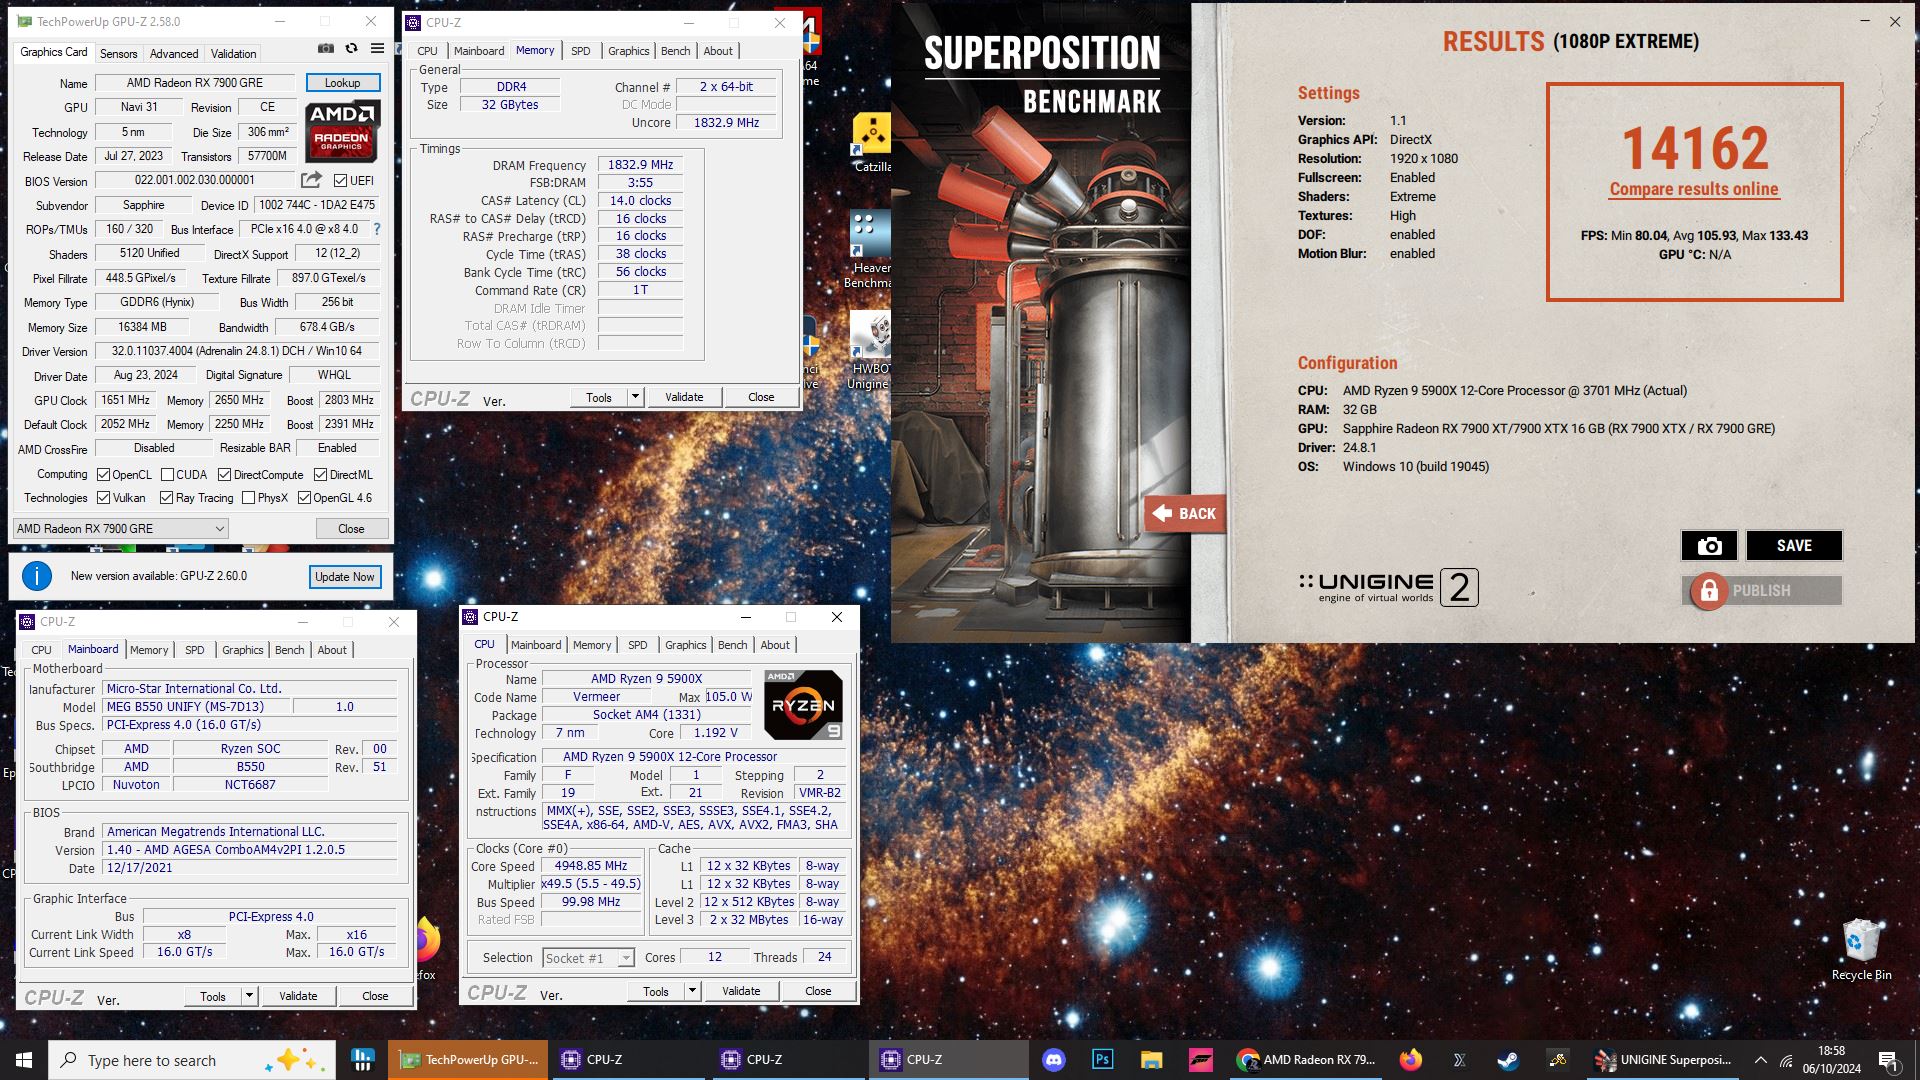
Task: Toggle the UEFI checkbox
Action: click(341, 181)
